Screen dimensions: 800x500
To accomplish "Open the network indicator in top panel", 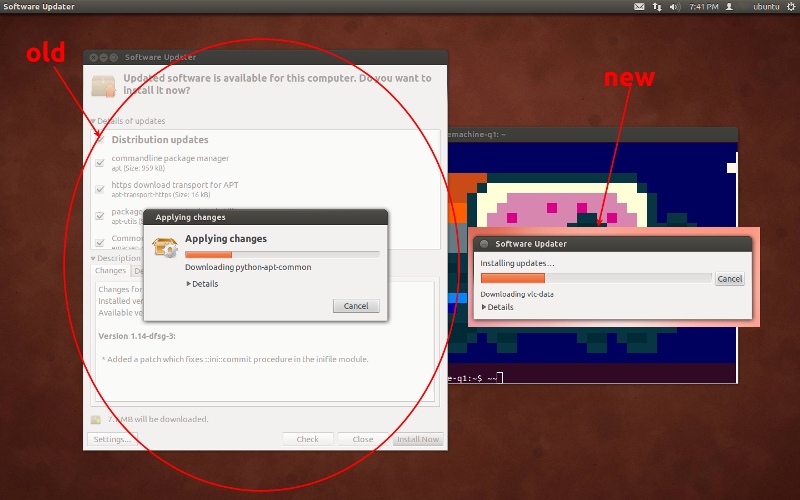I will (657, 7).
